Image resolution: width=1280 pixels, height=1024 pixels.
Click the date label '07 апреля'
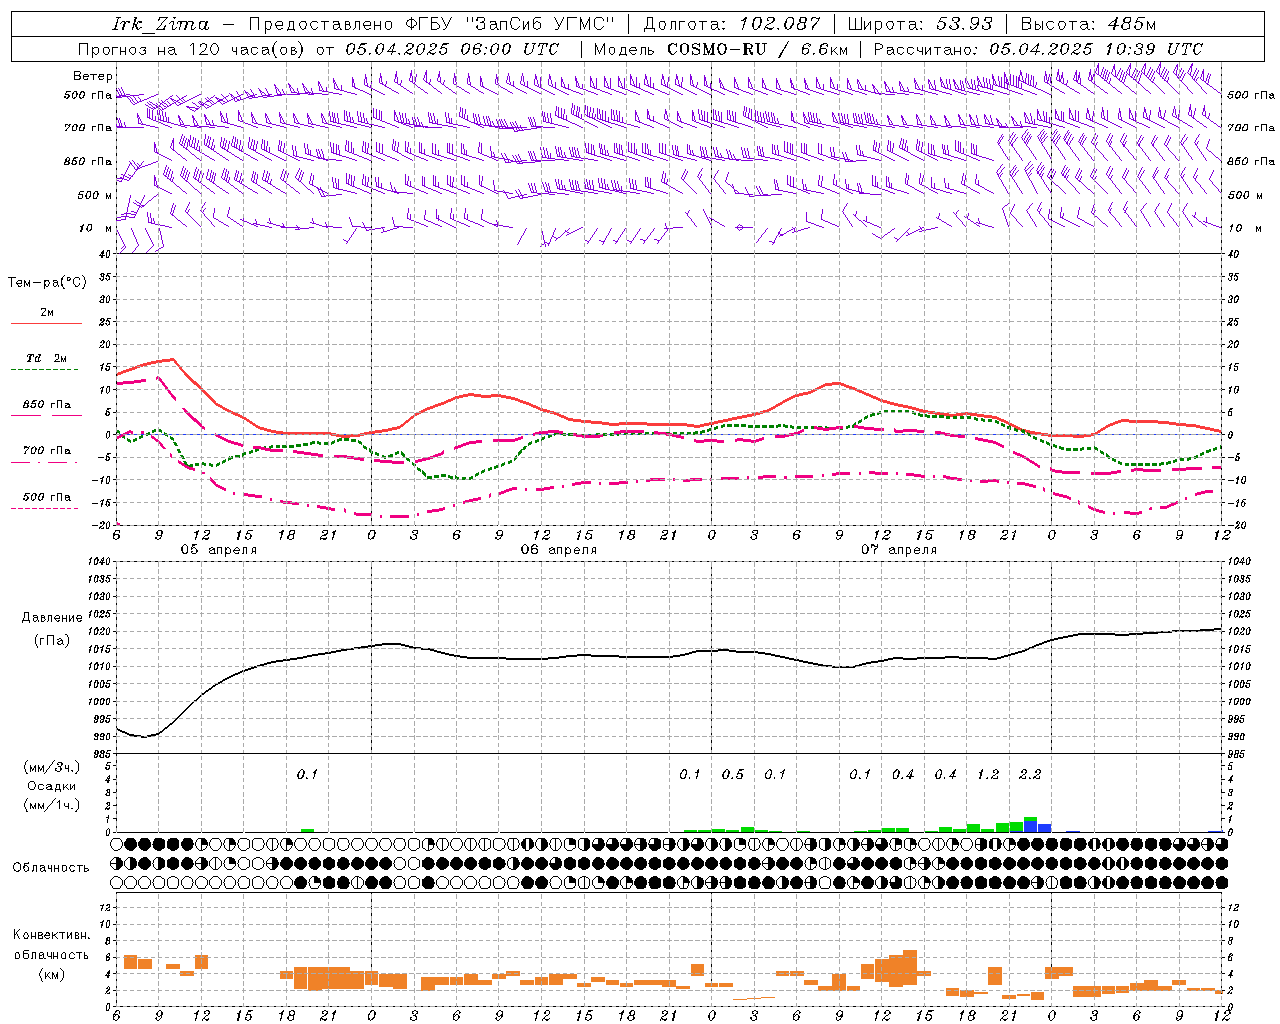click(899, 550)
